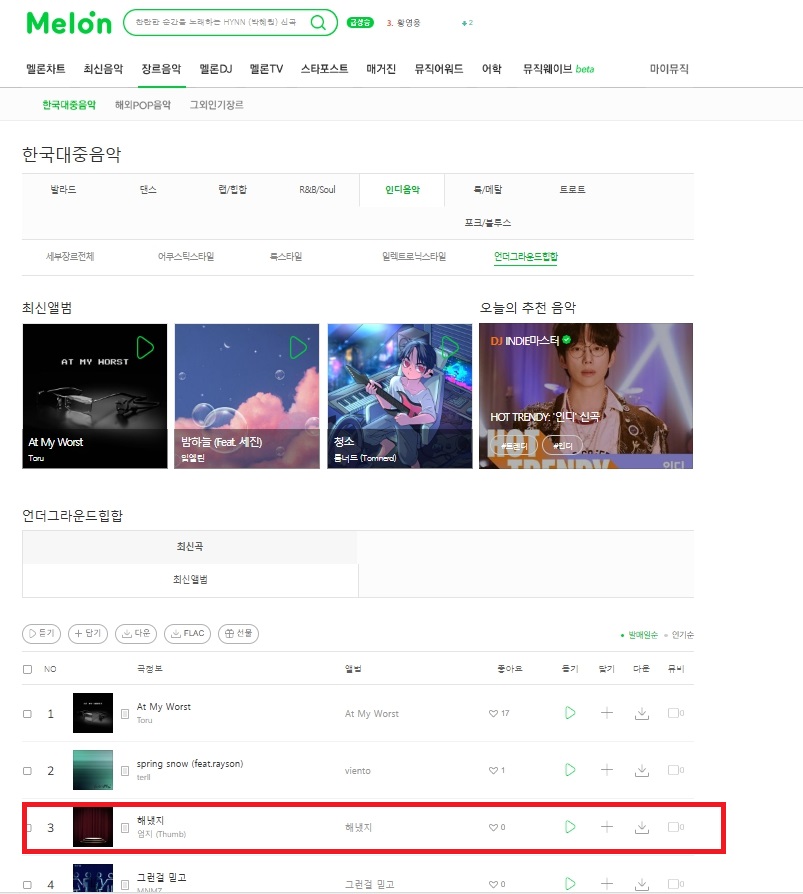The width and height of the screenshot is (803, 894).
Task: Select the R&B/Soul genre tab
Action: [317, 190]
